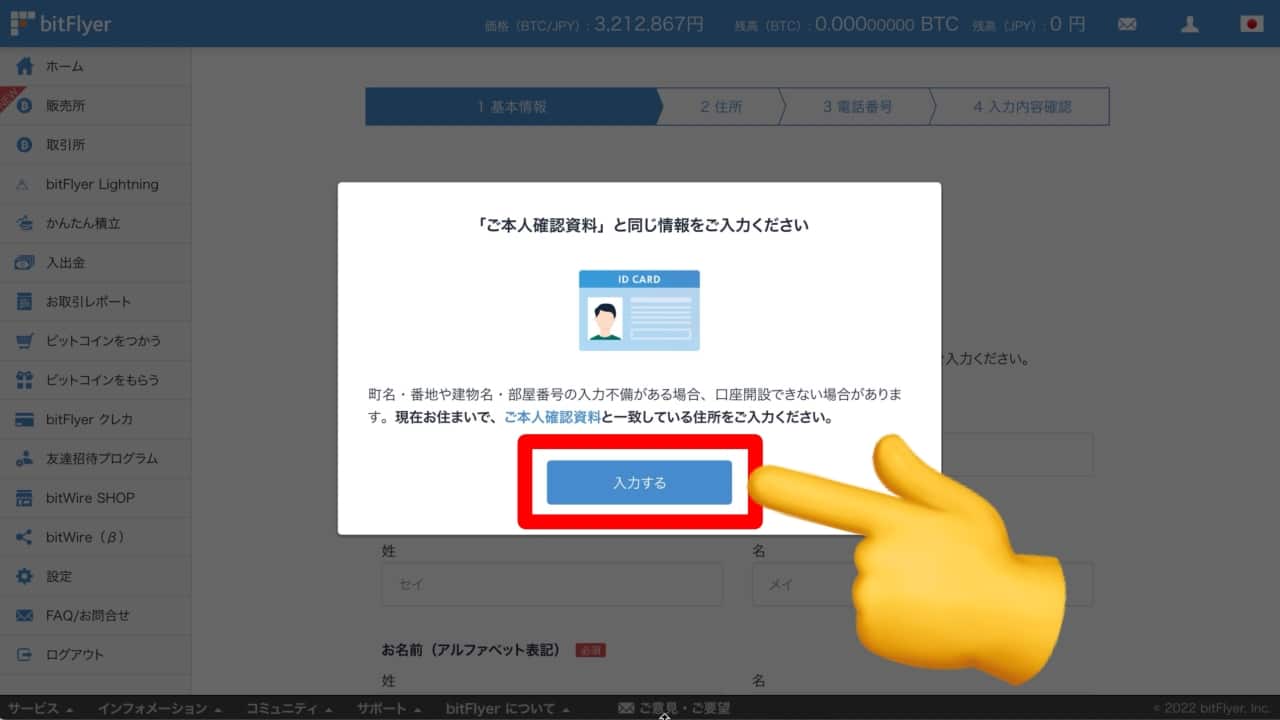Viewport: 1280px width, 720px height.
Task: Click the ログアウト exit icon
Action: click(25, 655)
